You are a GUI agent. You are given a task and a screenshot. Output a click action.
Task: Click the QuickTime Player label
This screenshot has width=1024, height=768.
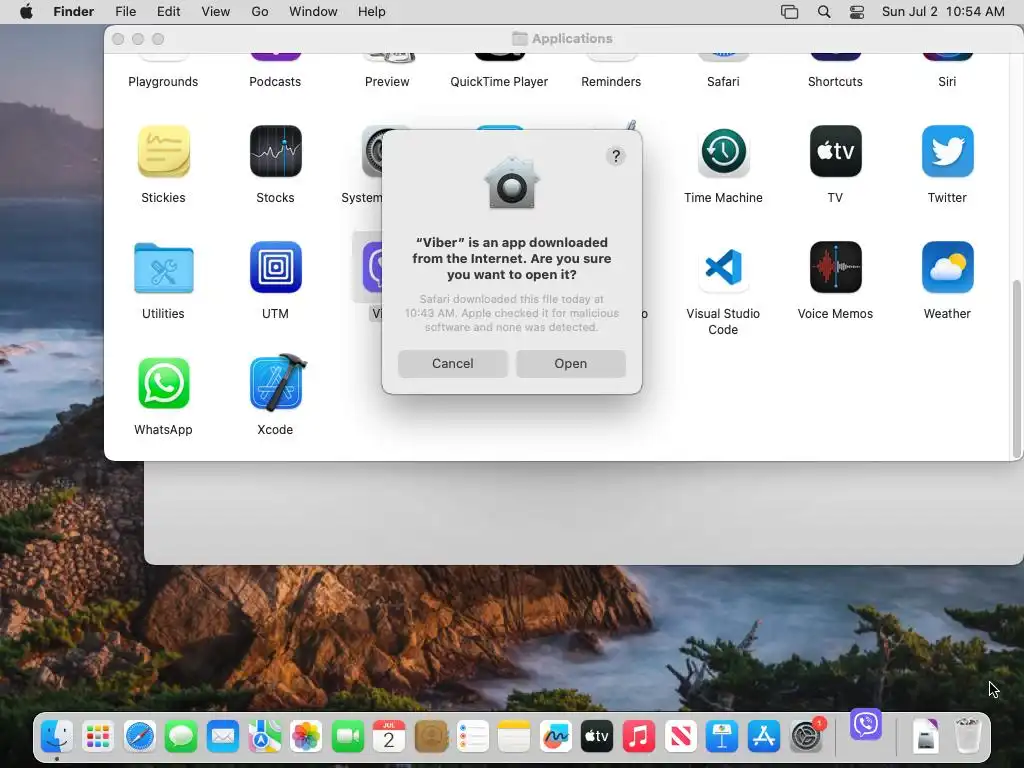click(x=499, y=82)
